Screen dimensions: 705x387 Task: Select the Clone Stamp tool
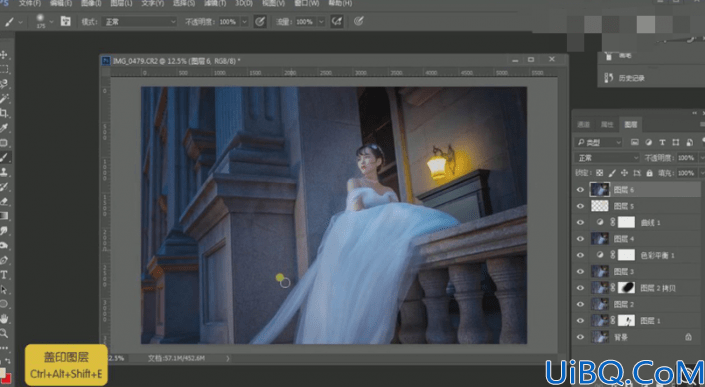pos(4,172)
